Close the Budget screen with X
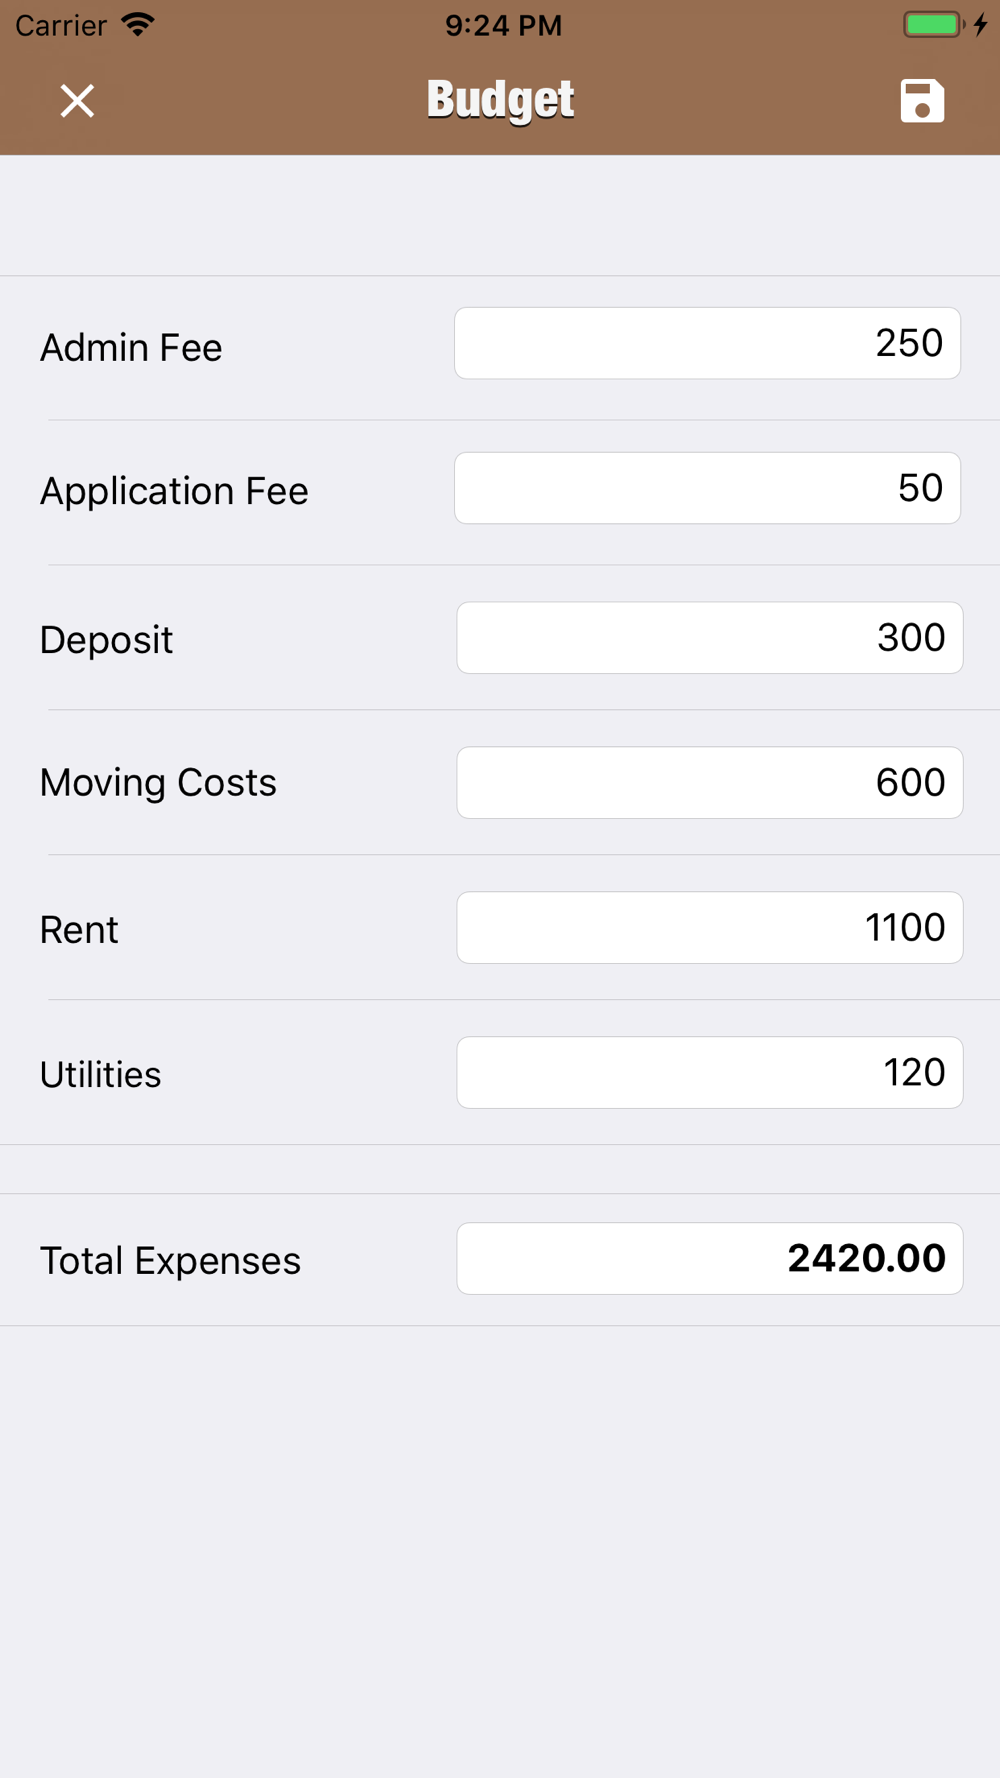1000x1778 pixels. (77, 101)
